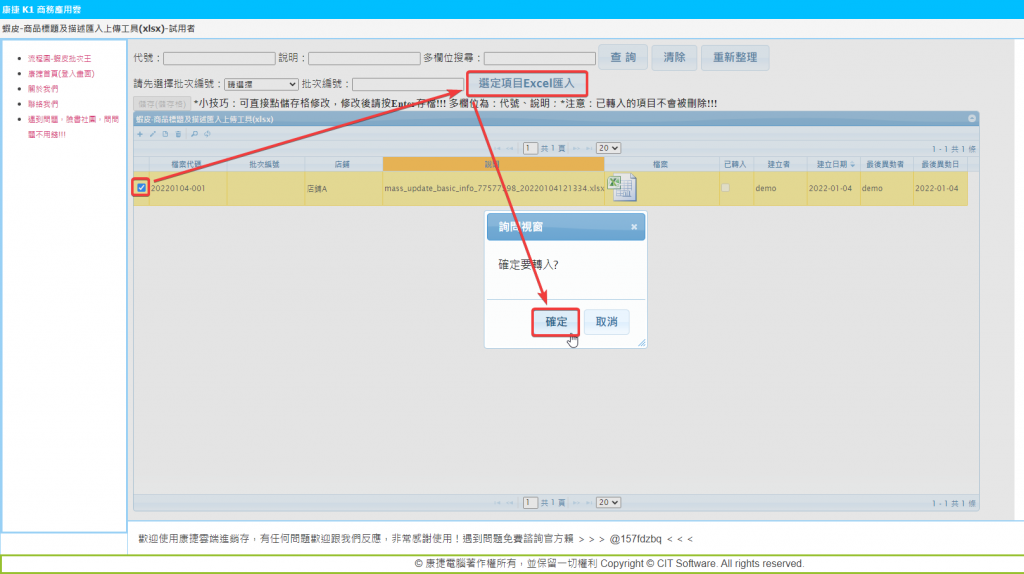
Task: Uncheck the row checkbox for 20220104-001
Action: click(142, 188)
